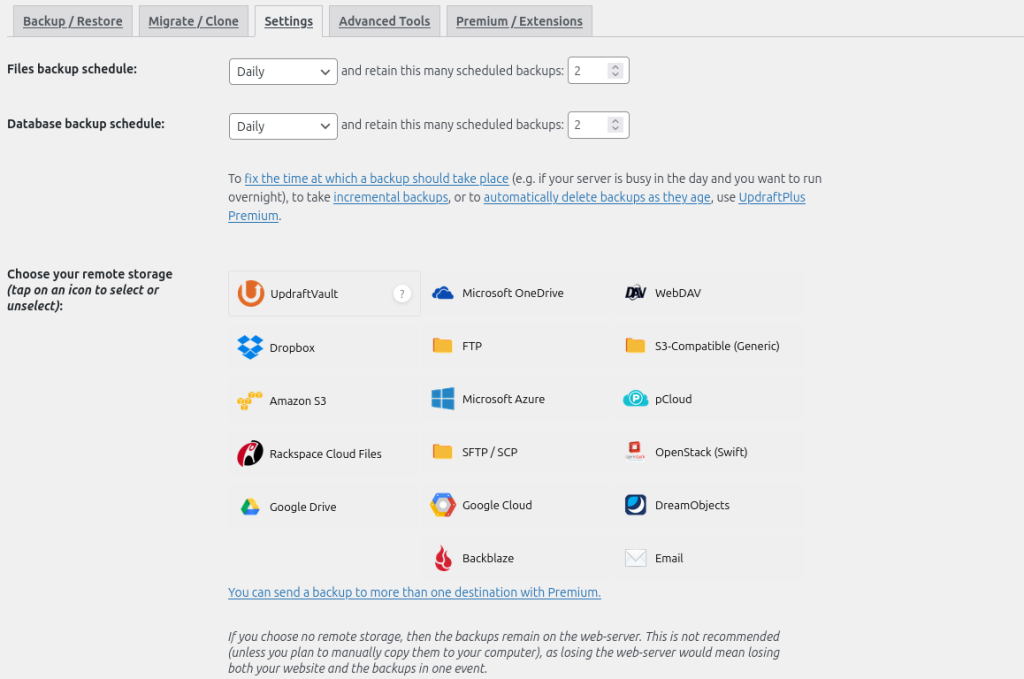Choose the pCloud storage icon
The height and width of the screenshot is (679, 1024).
click(636, 399)
